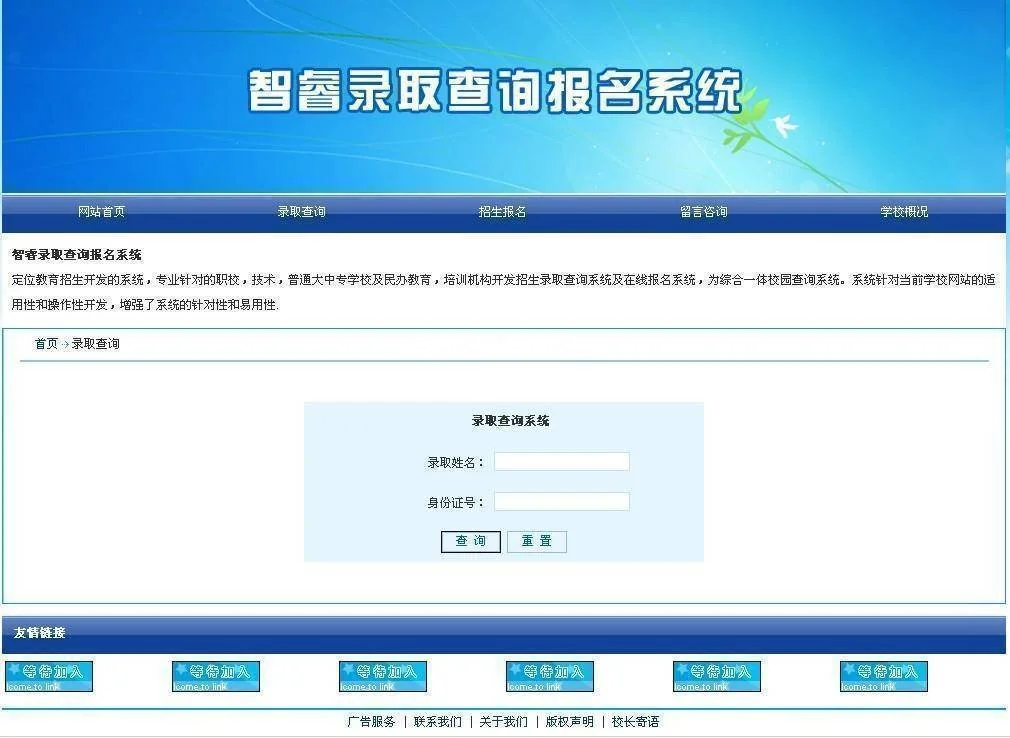The image size is (1010, 738).
Task: Focus the 身份证号 input field
Action: [561, 502]
